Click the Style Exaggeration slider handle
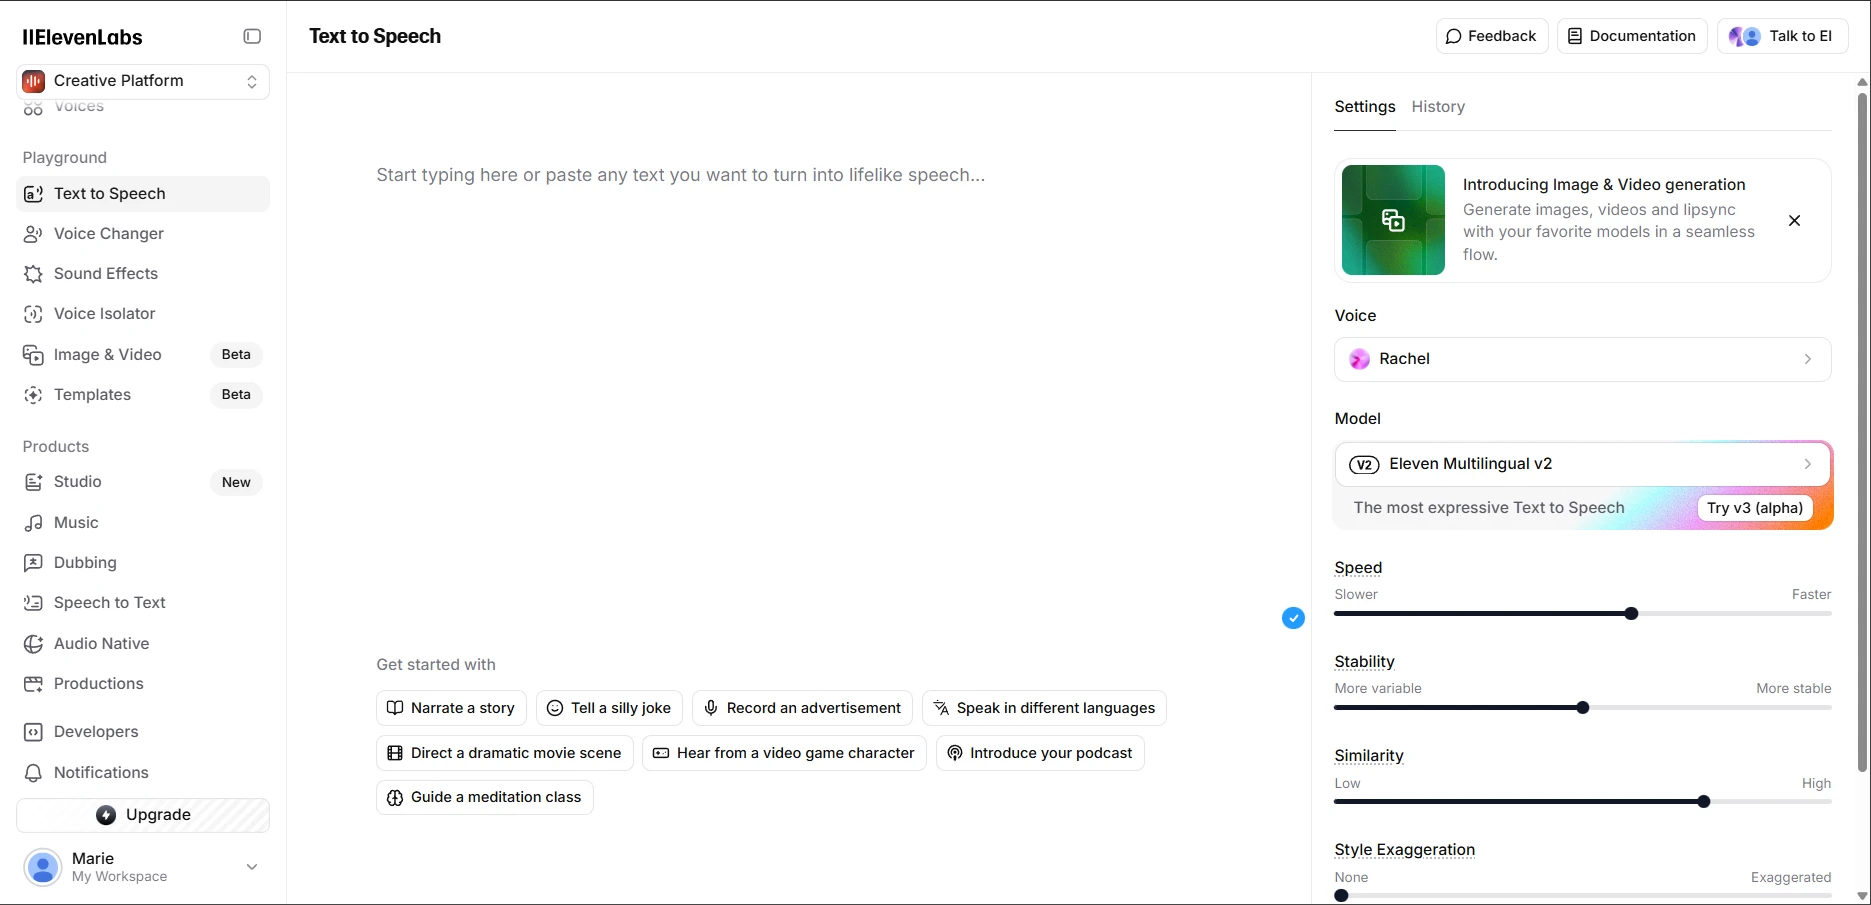The width and height of the screenshot is (1871, 905). pyautogui.click(x=1341, y=896)
